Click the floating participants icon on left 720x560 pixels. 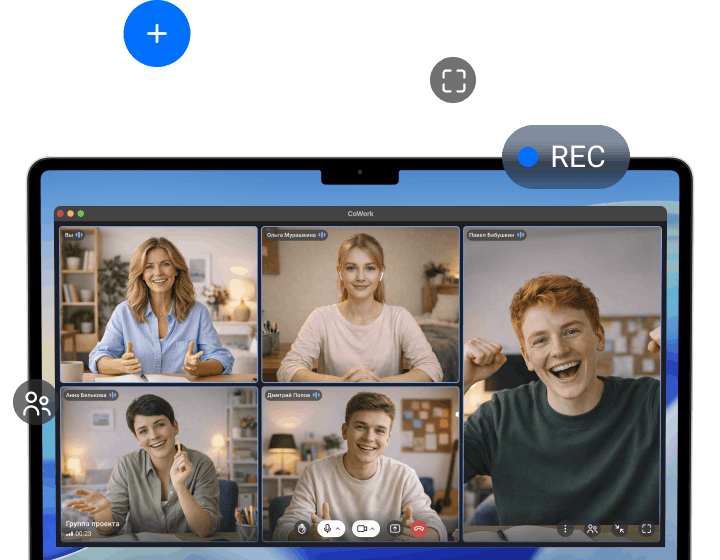tap(36, 403)
